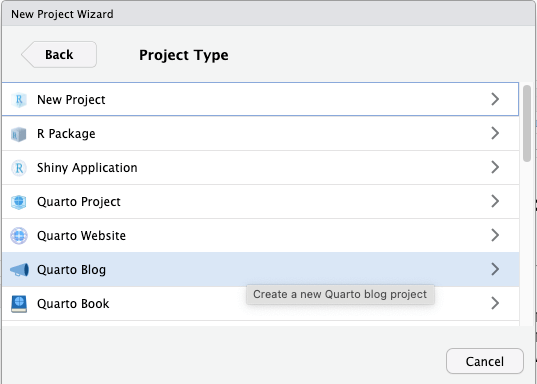The height and width of the screenshot is (384, 537).
Task: Choose the 'Quarto Project' label
Action: (79, 202)
